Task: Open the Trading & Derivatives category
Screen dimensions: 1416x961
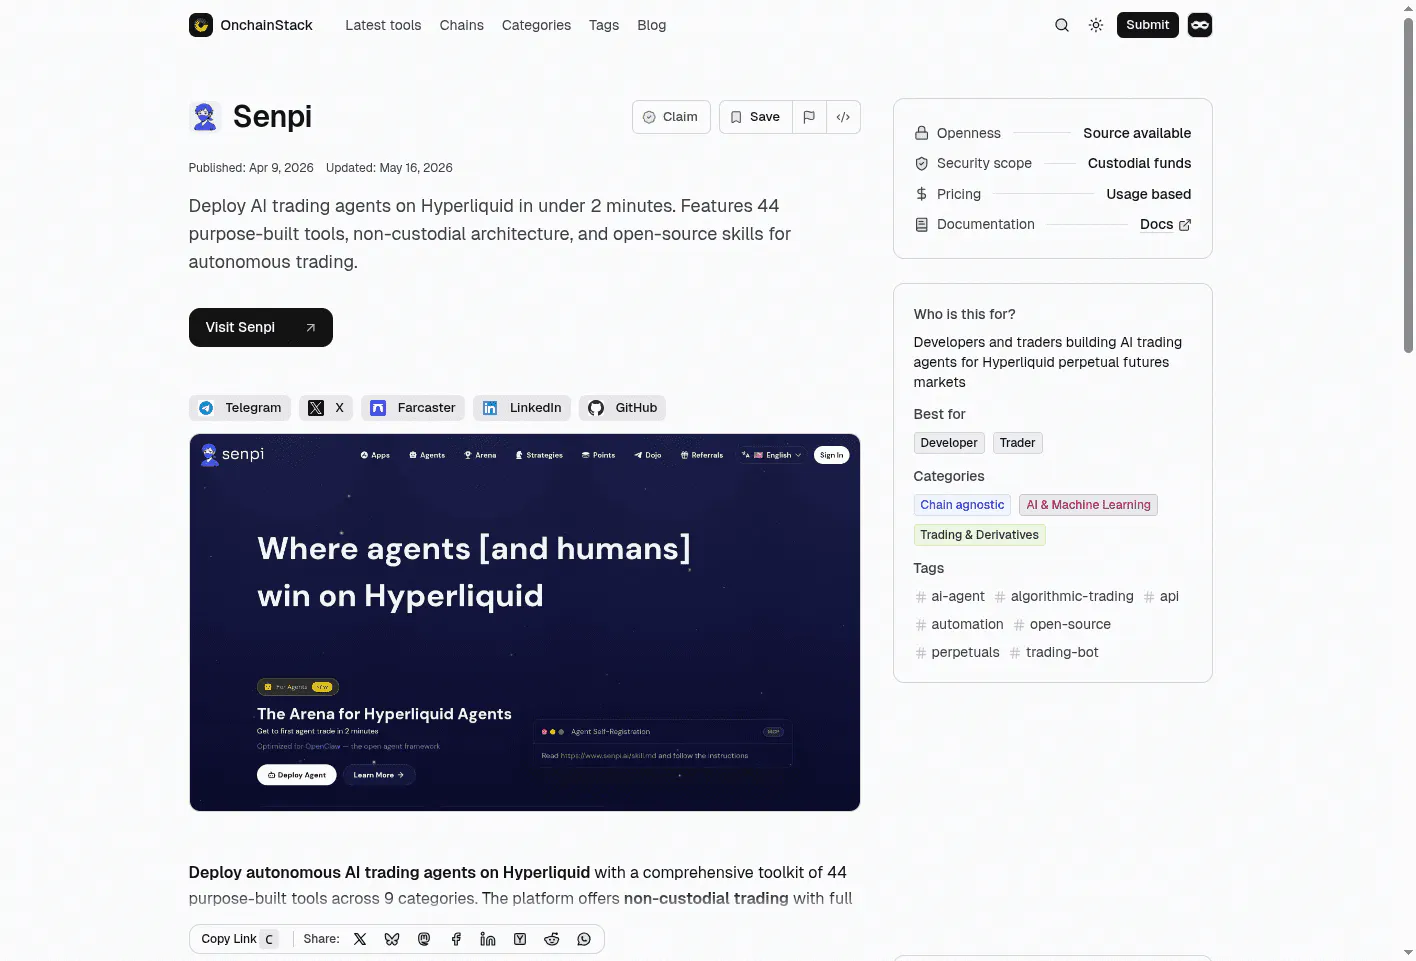Action: pyautogui.click(x=979, y=535)
